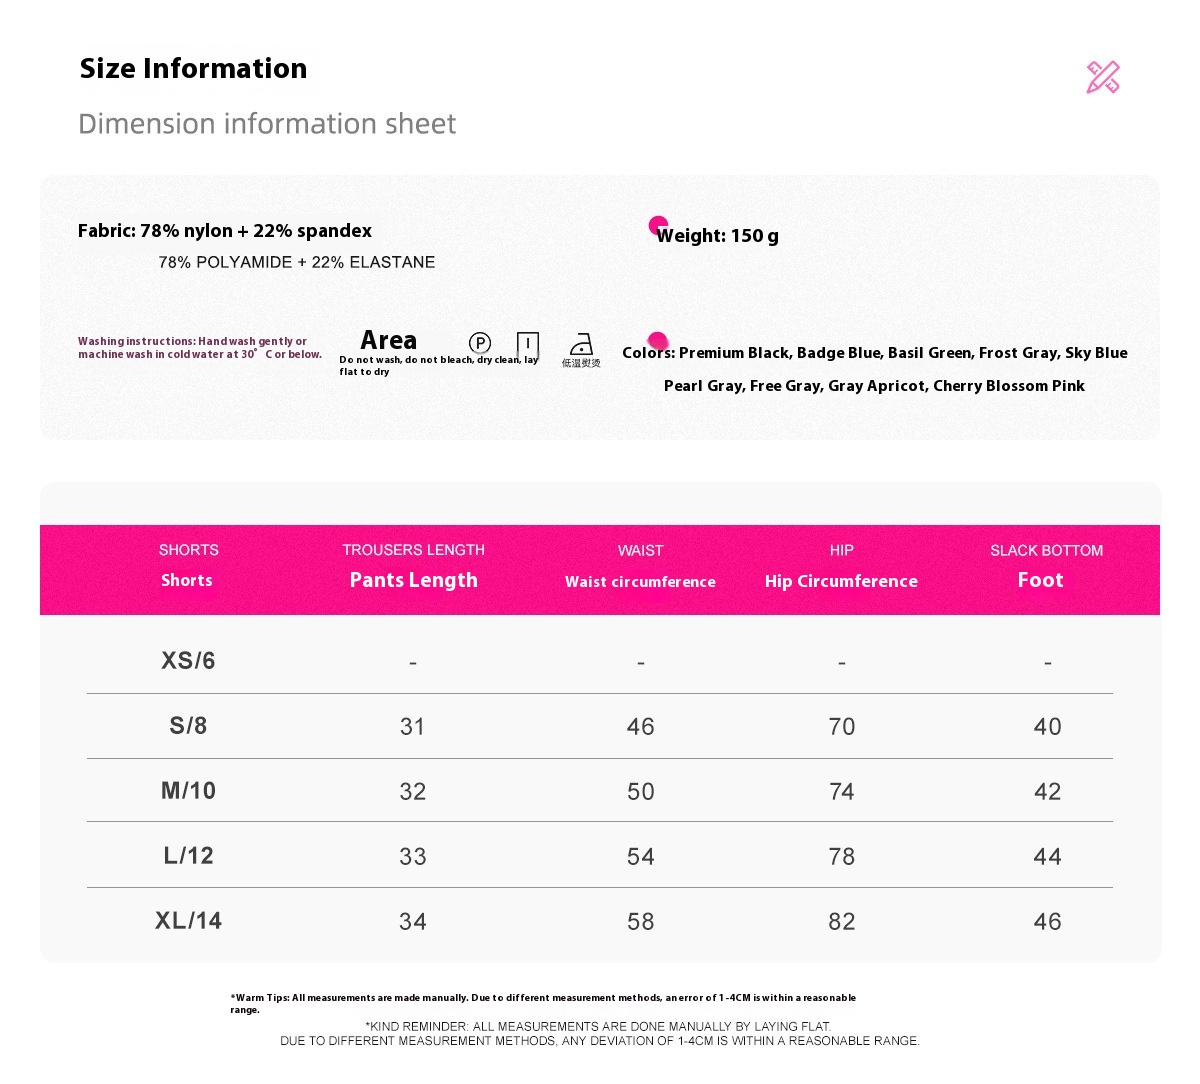1200x1084 pixels.
Task: Select the XL/14 size row label
Action: coord(188,920)
